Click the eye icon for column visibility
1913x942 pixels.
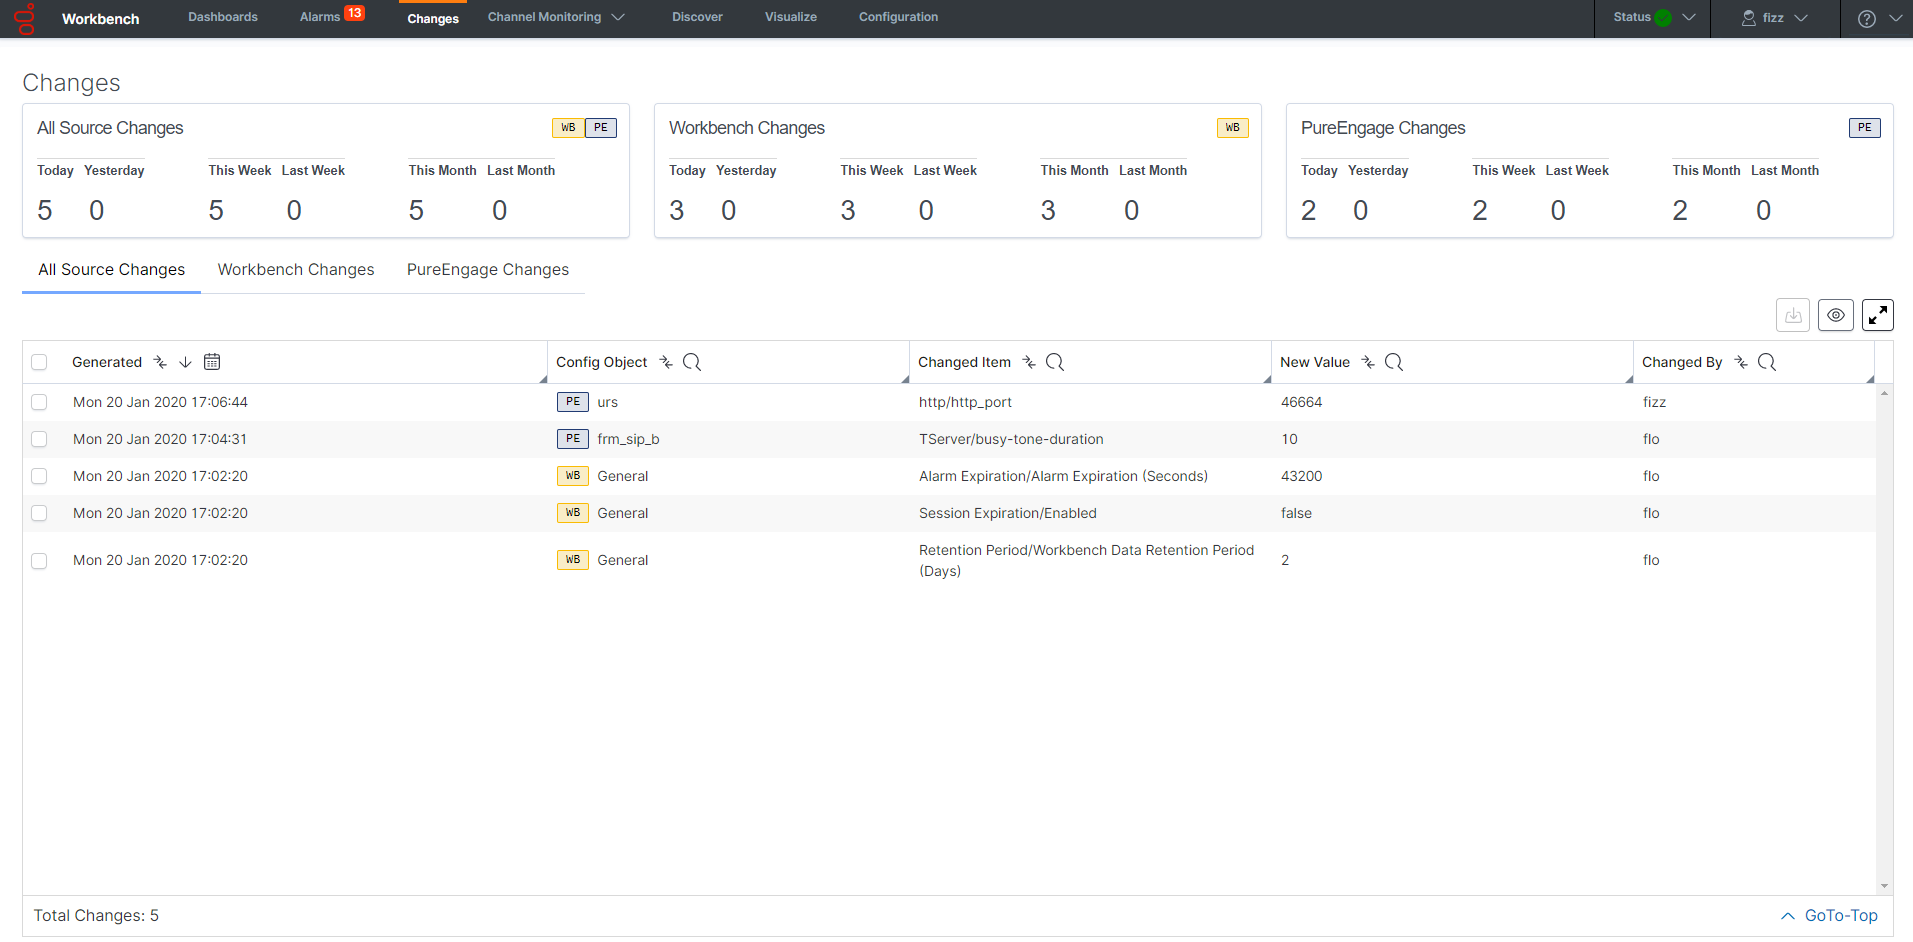point(1835,315)
